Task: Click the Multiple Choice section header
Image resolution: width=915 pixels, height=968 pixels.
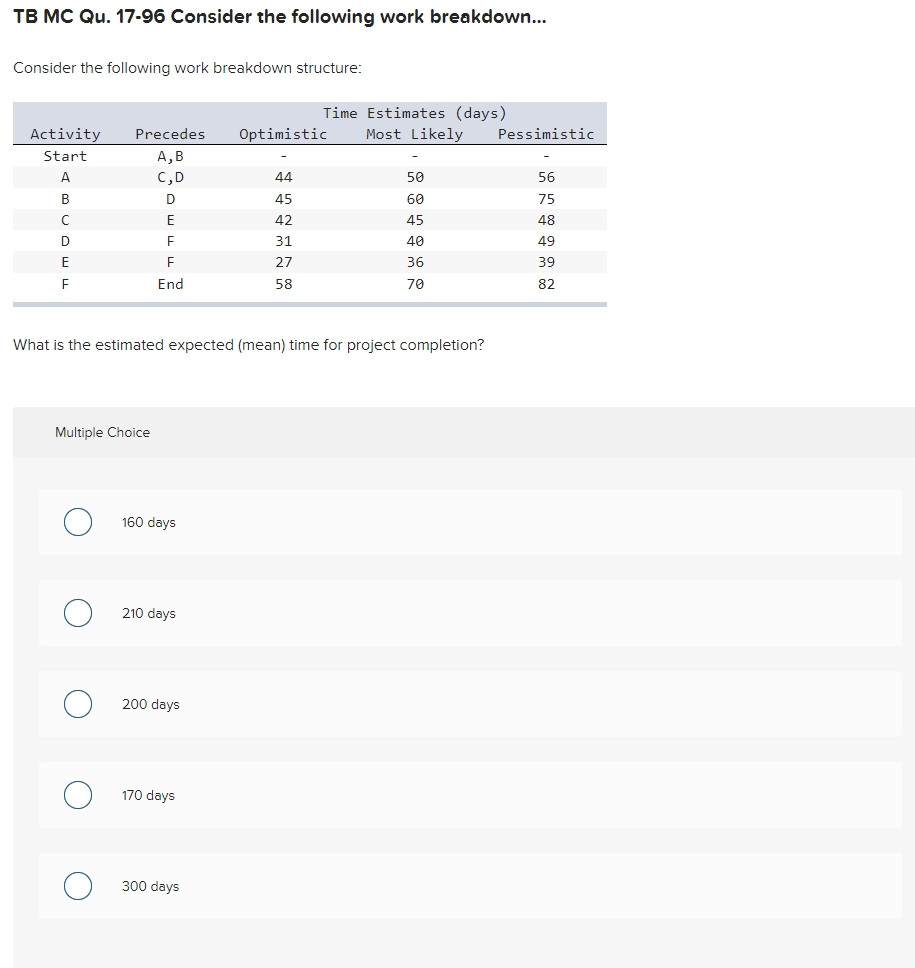Action: [102, 432]
